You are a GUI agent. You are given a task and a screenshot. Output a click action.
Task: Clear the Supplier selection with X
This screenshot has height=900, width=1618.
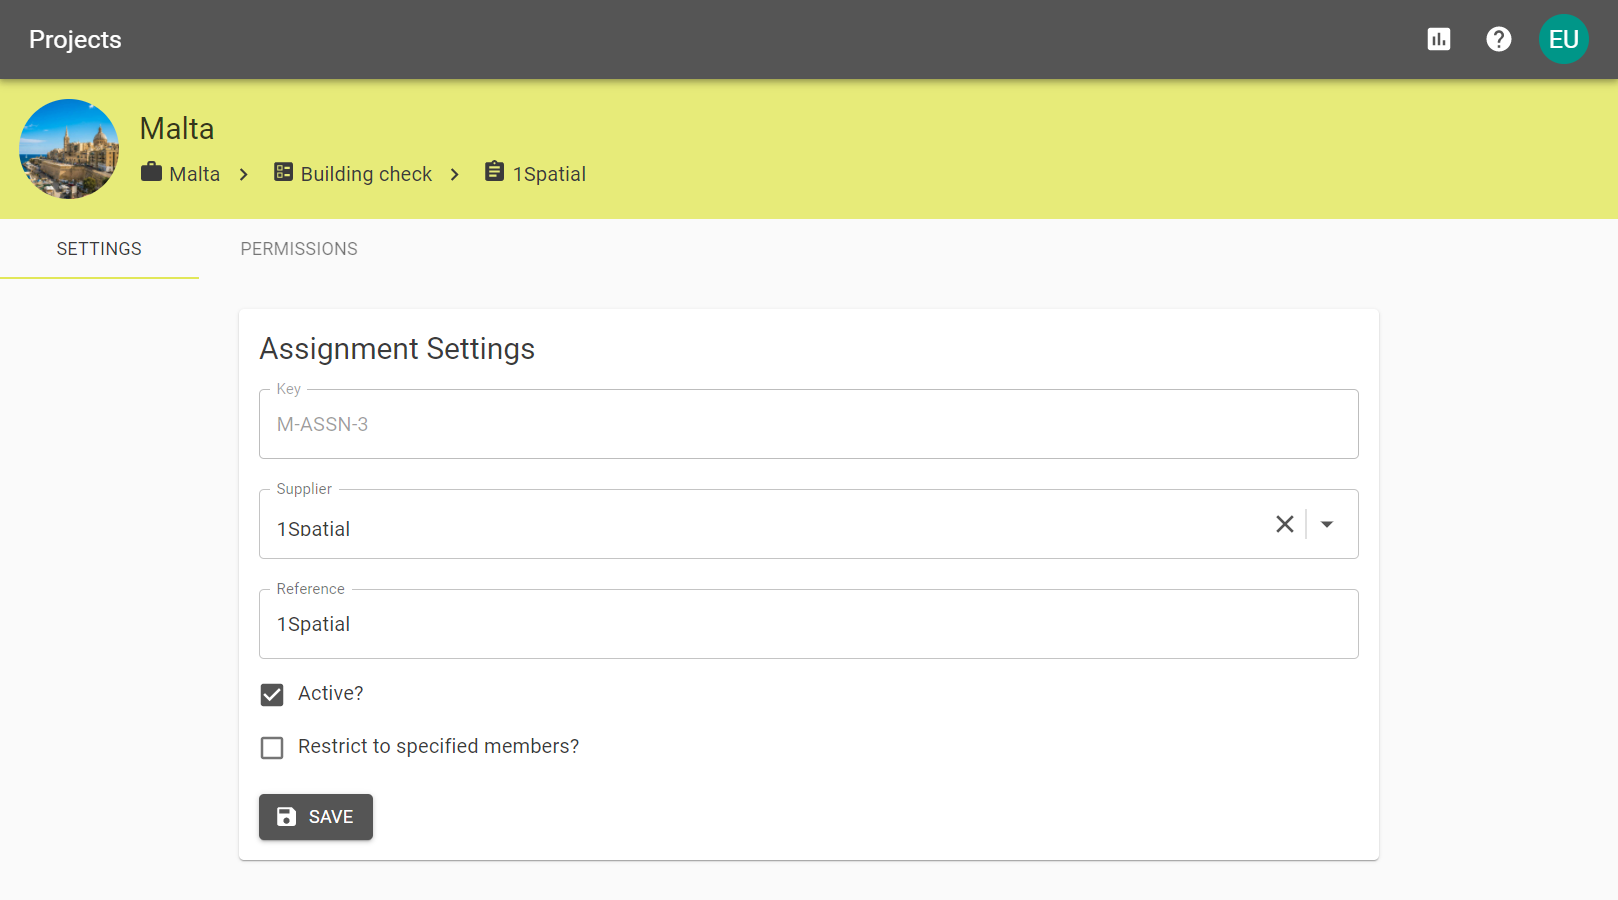coord(1285,524)
